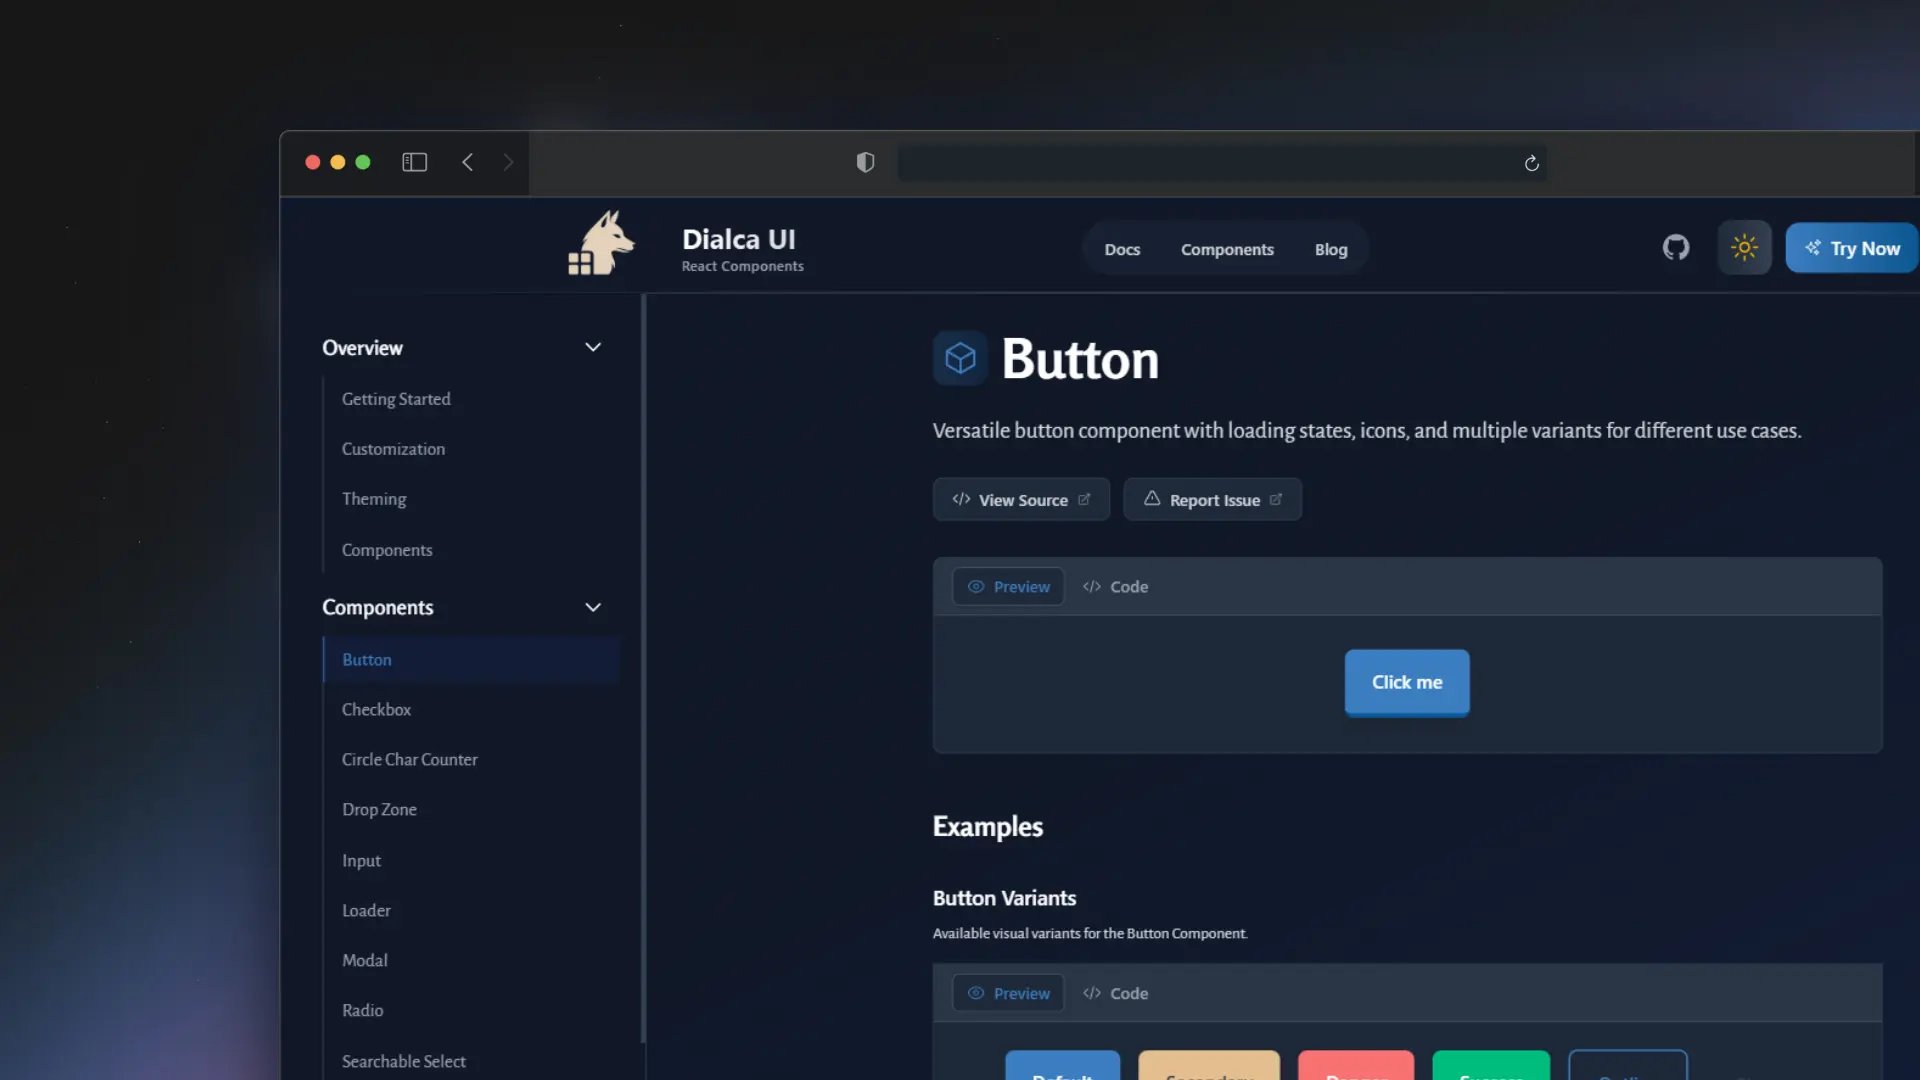Click the sparkles icon inside Try Now

1814,247
